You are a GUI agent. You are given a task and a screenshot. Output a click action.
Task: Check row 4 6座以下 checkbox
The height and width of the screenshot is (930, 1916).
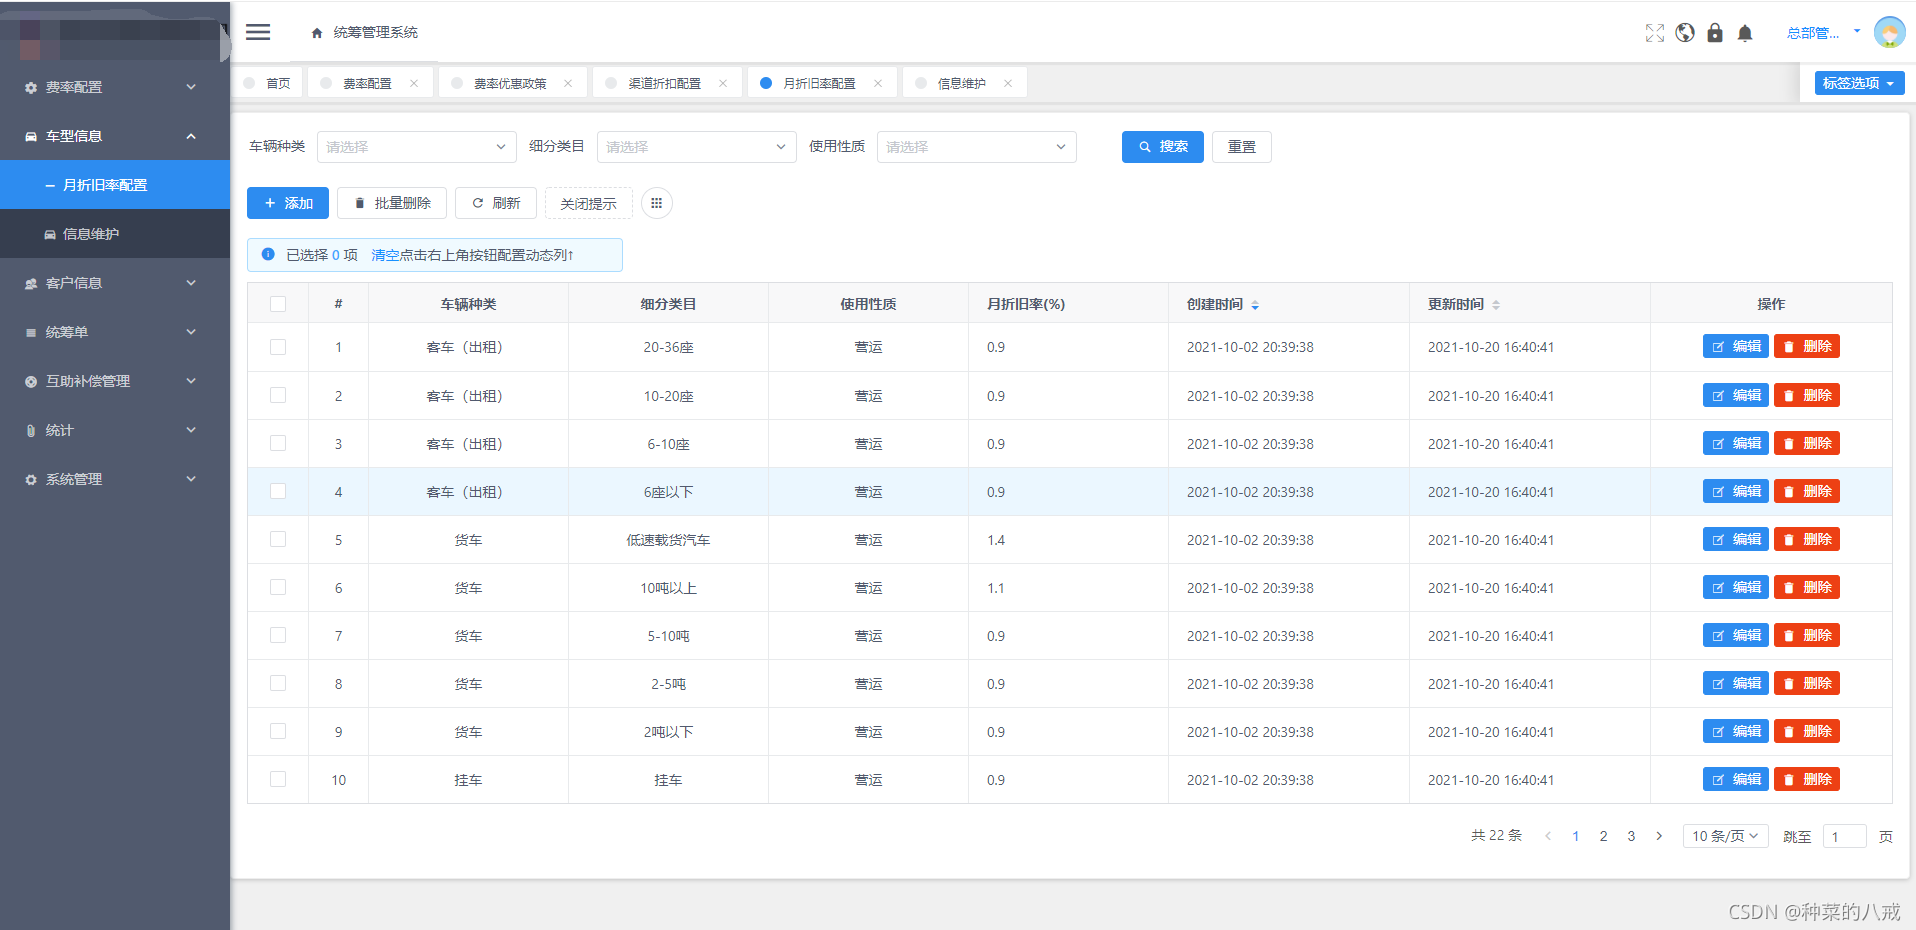click(x=278, y=491)
